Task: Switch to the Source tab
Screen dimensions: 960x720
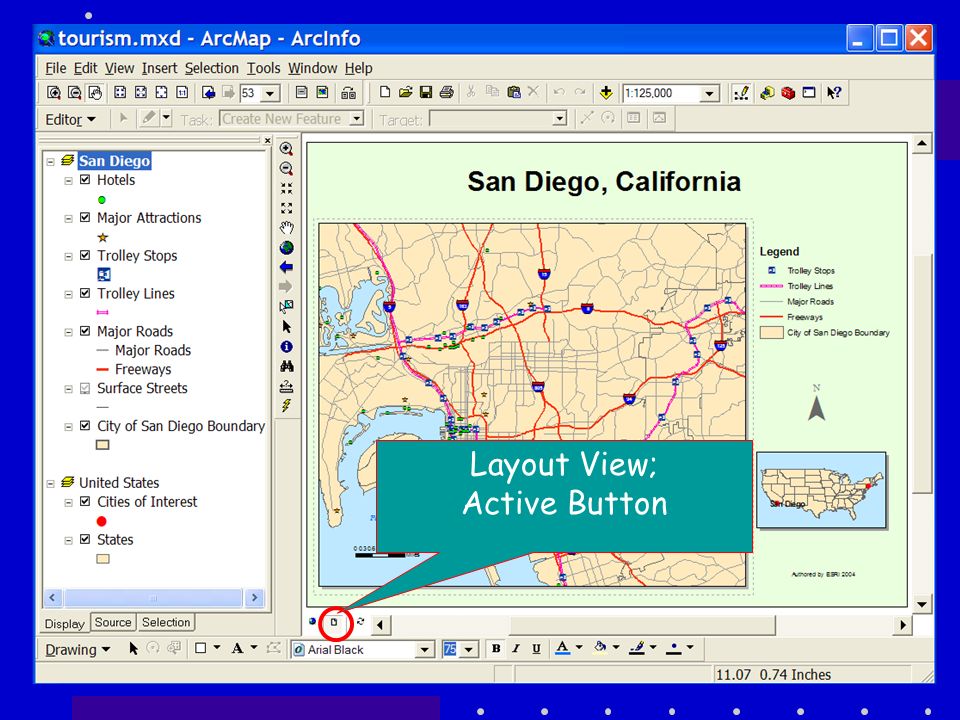Action: click(113, 622)
